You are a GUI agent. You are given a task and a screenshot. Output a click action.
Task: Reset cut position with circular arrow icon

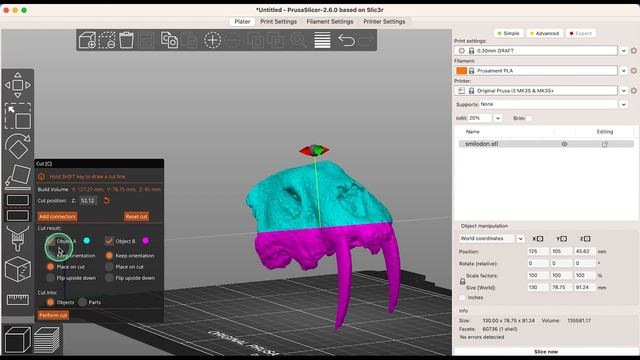point(106,200)
